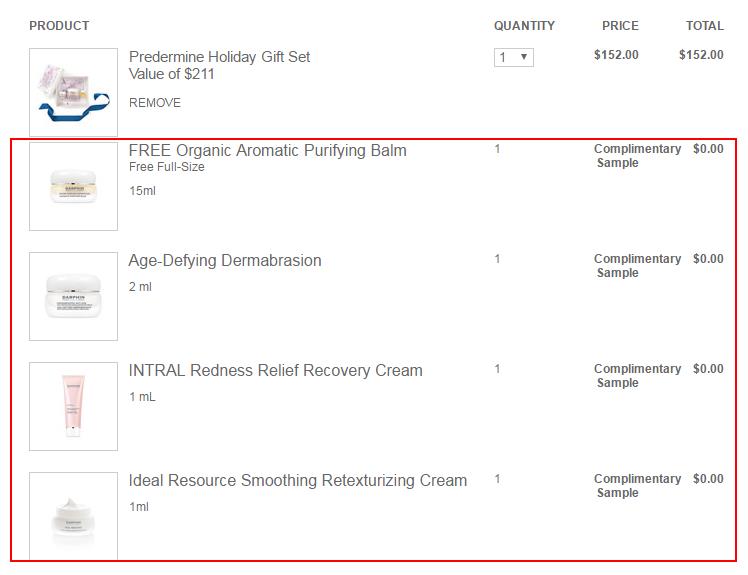Click the '1ml' size of Ideal Resource cream
This screenshot has height=575, width=748.
[x=139, y=507]
